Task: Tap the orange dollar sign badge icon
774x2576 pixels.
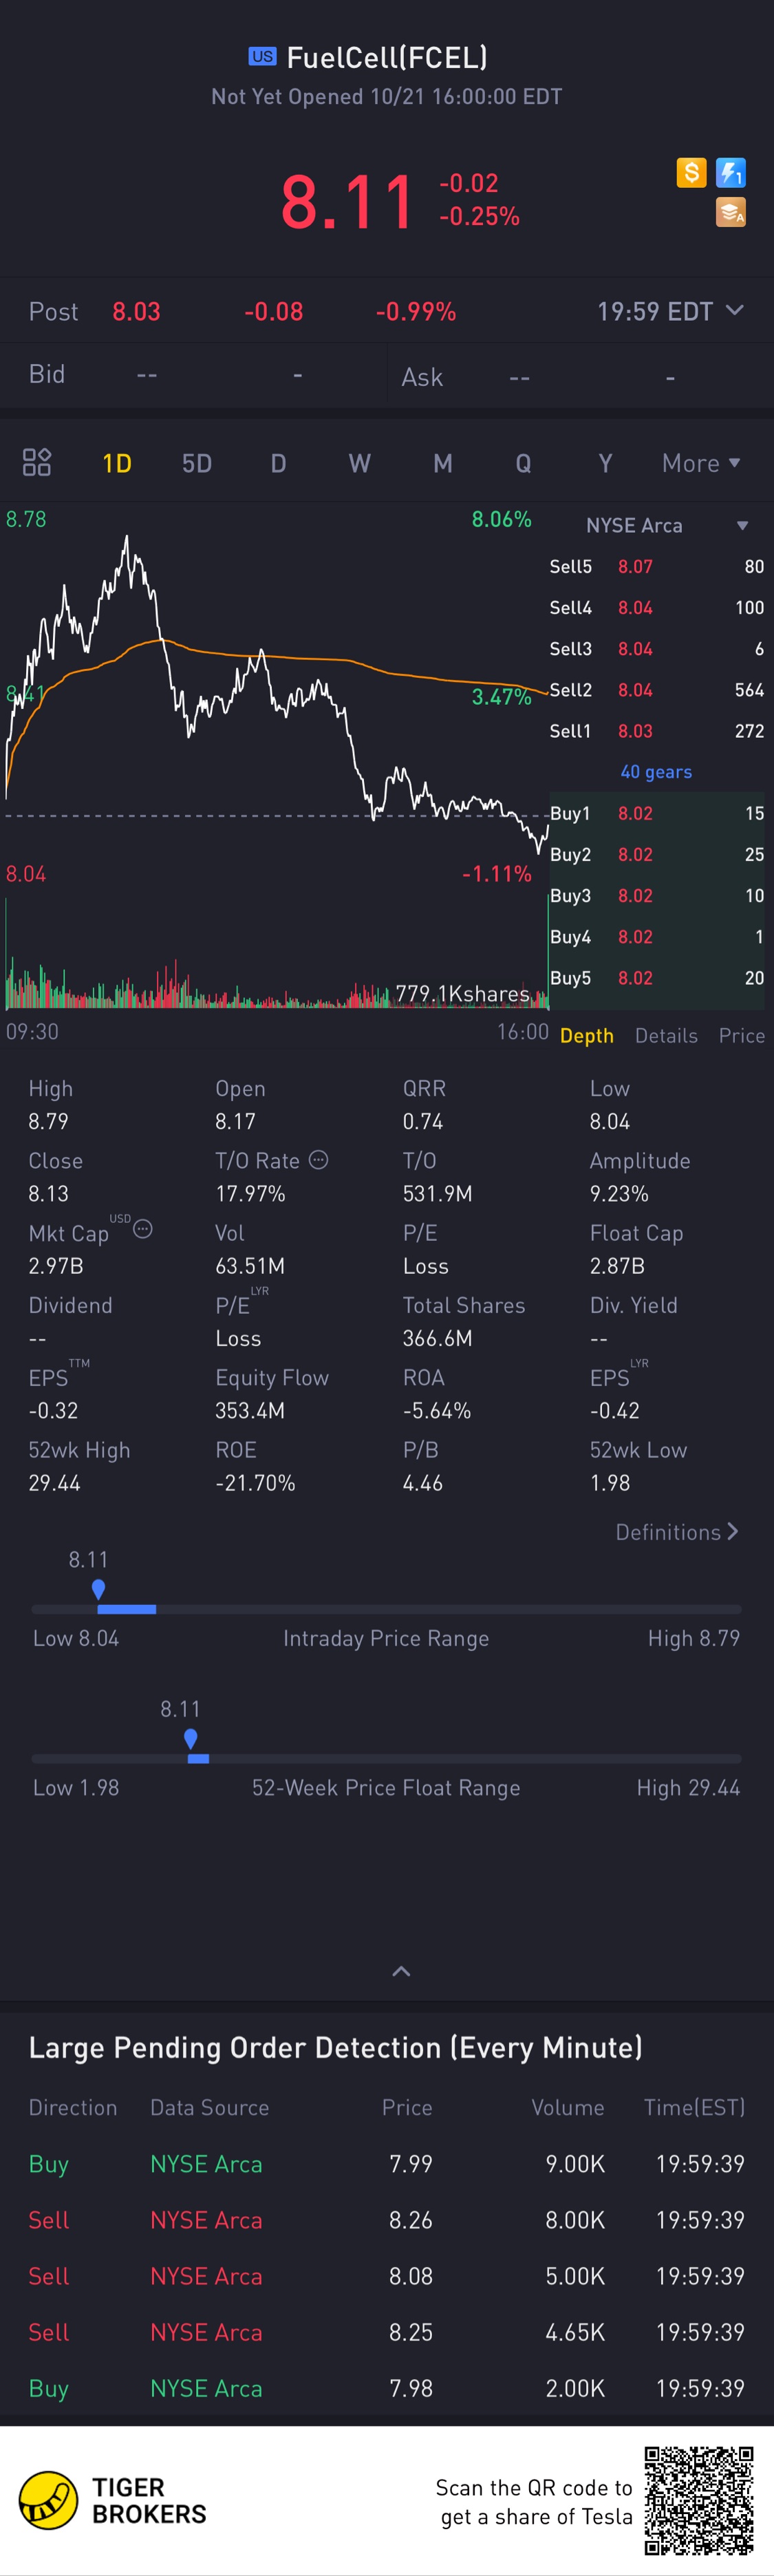Action: click(x=691, y=173)
